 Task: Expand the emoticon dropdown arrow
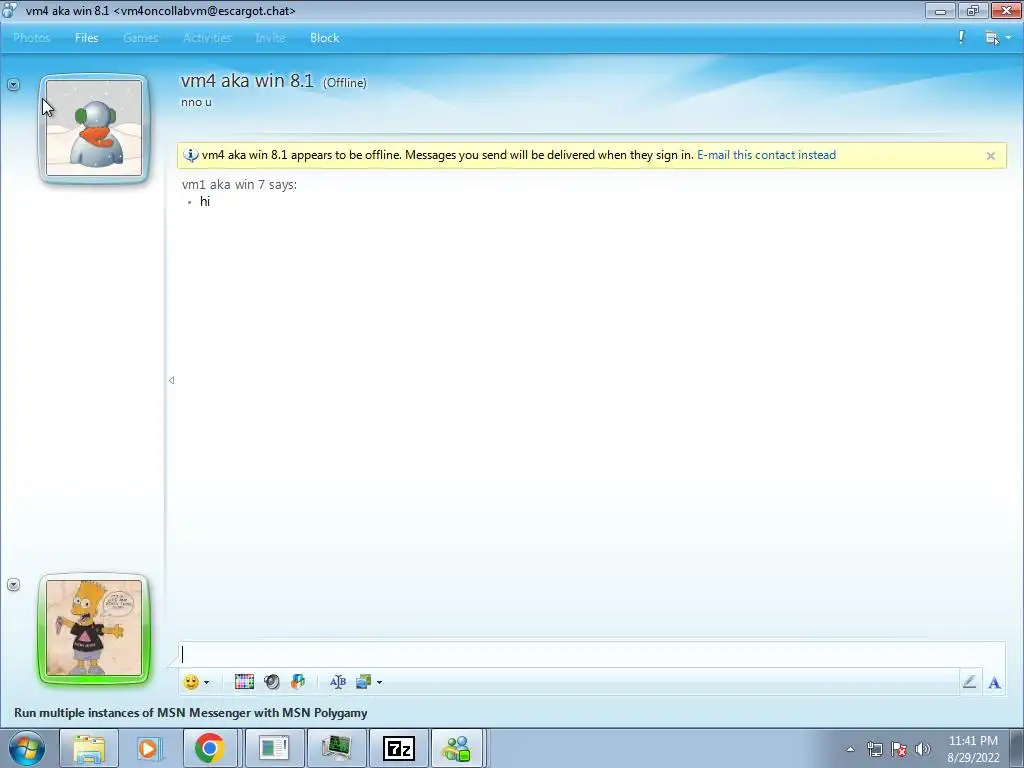(x=206, y=682)
